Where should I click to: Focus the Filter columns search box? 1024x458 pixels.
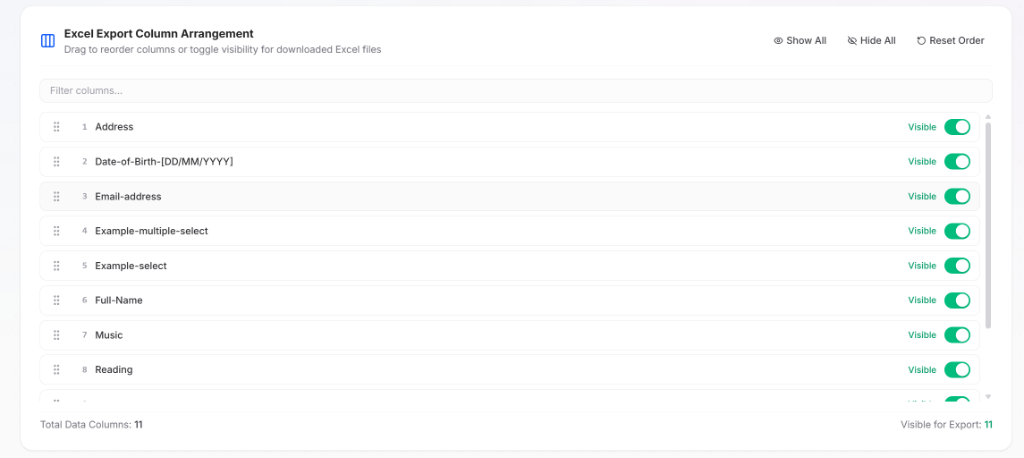tap(516, 91)
